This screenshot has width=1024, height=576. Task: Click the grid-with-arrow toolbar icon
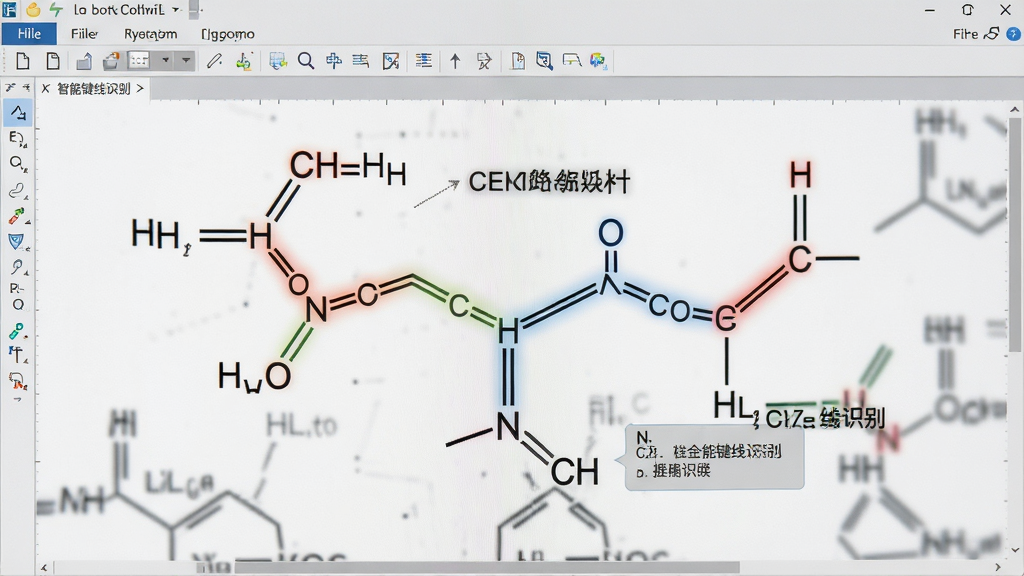pos(278,61)
